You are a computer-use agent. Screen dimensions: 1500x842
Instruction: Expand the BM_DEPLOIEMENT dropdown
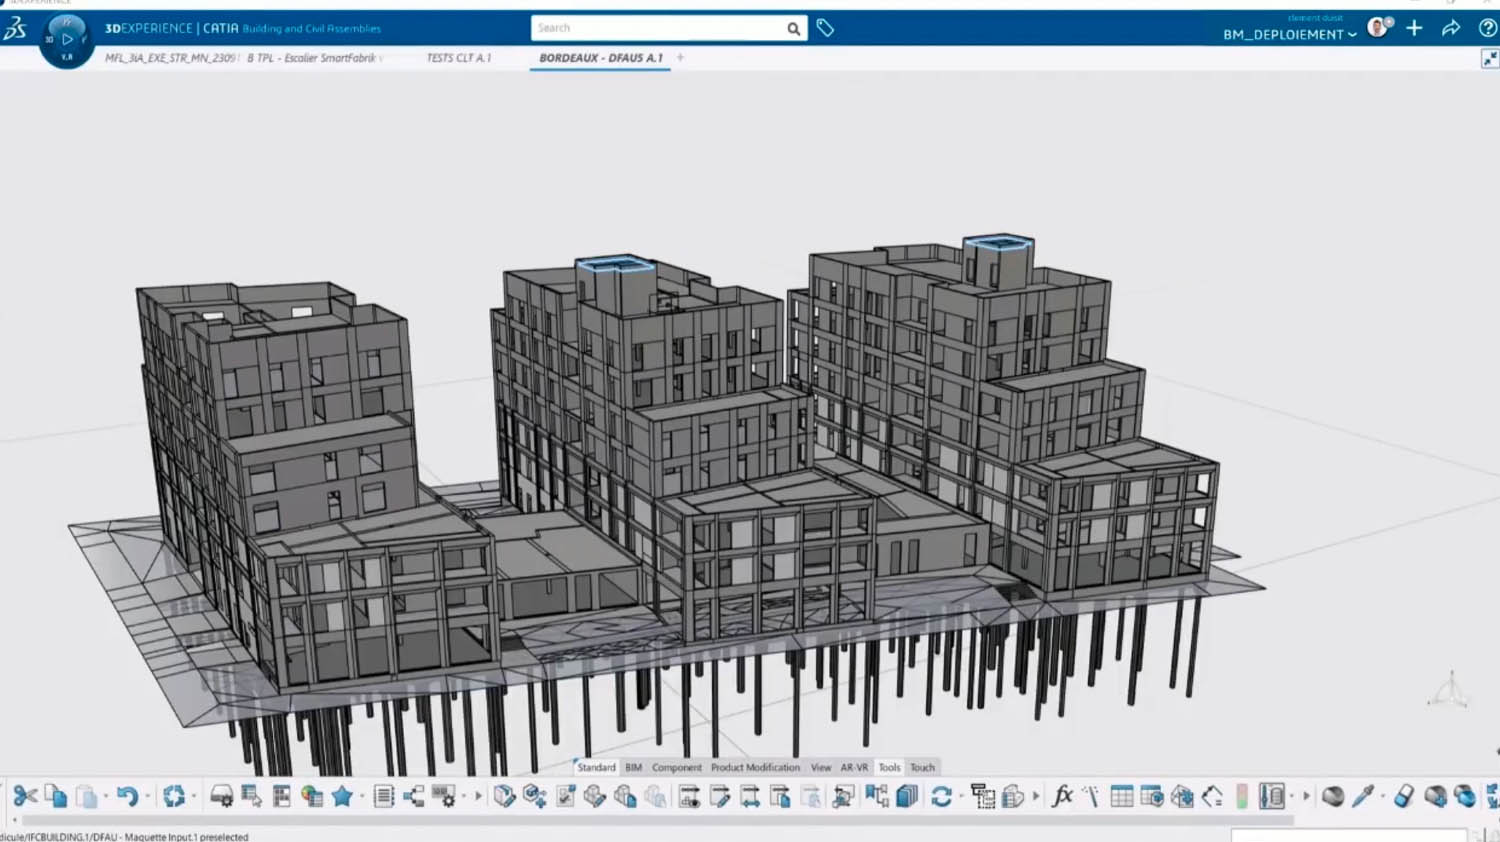coord(1352,35)
